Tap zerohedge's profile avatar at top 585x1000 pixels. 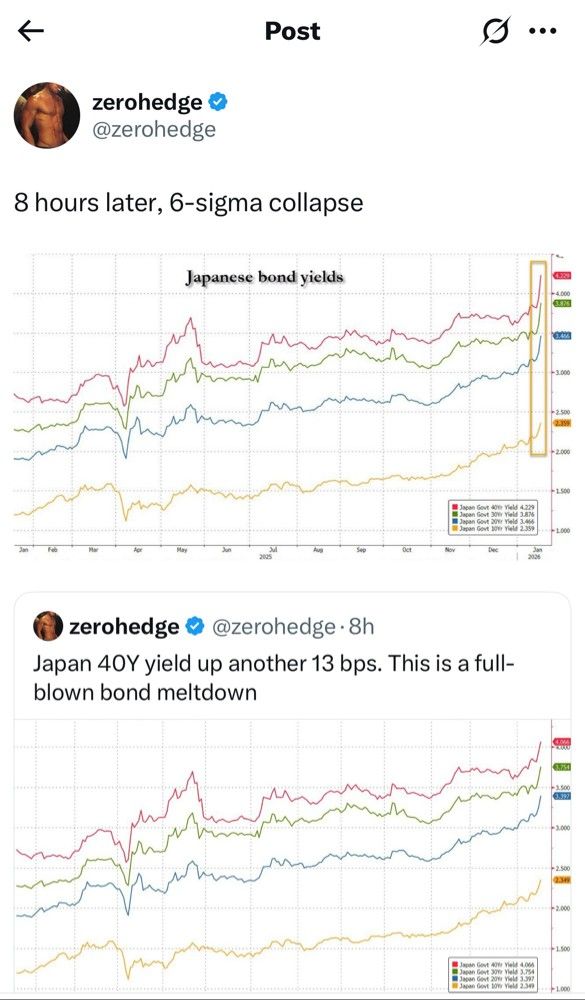coord(47,115)
